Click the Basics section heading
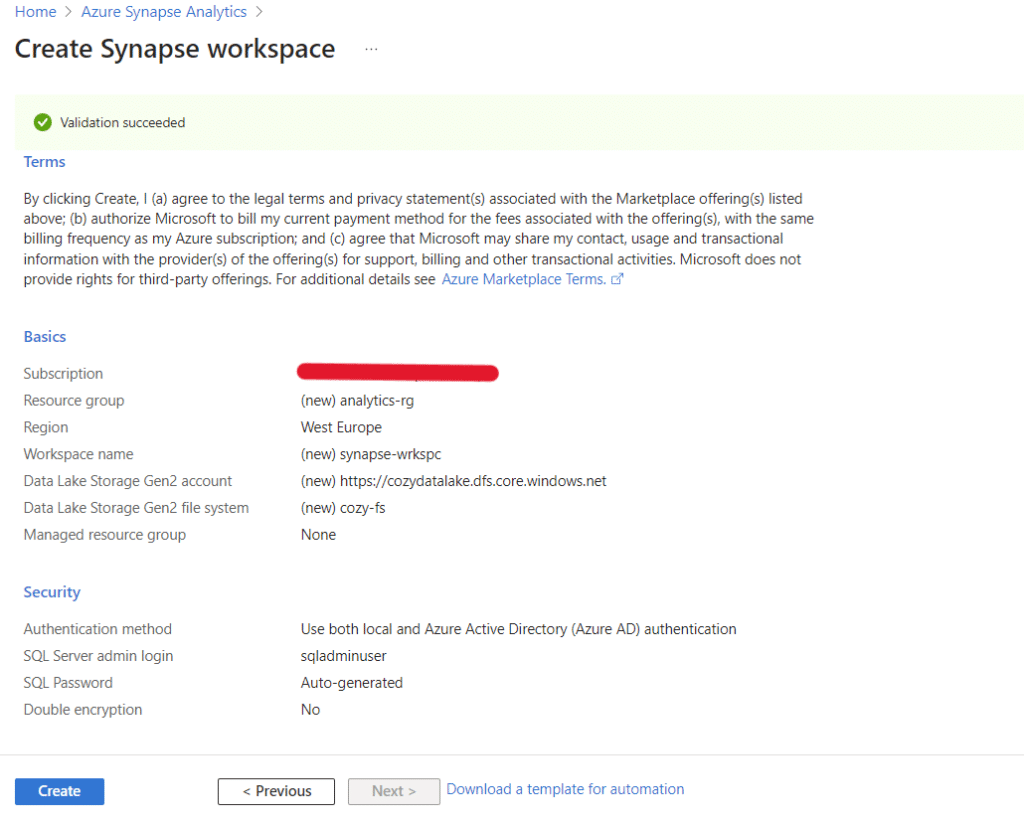The image size is (1024, 825). point(45,337)
